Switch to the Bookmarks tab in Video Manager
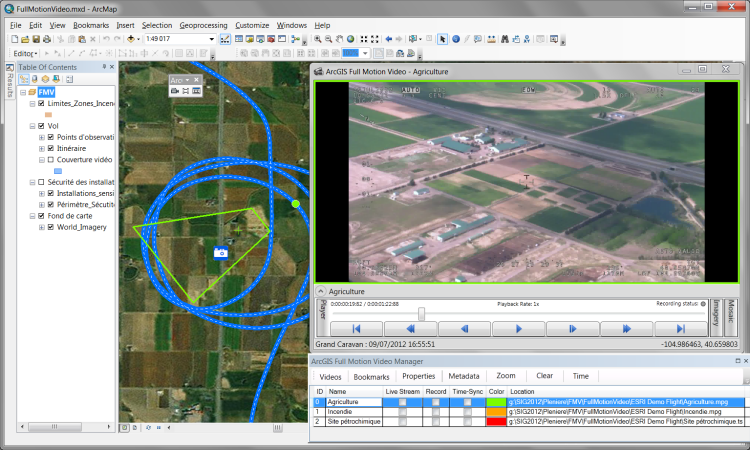750x450 pixels. [371, 376]
